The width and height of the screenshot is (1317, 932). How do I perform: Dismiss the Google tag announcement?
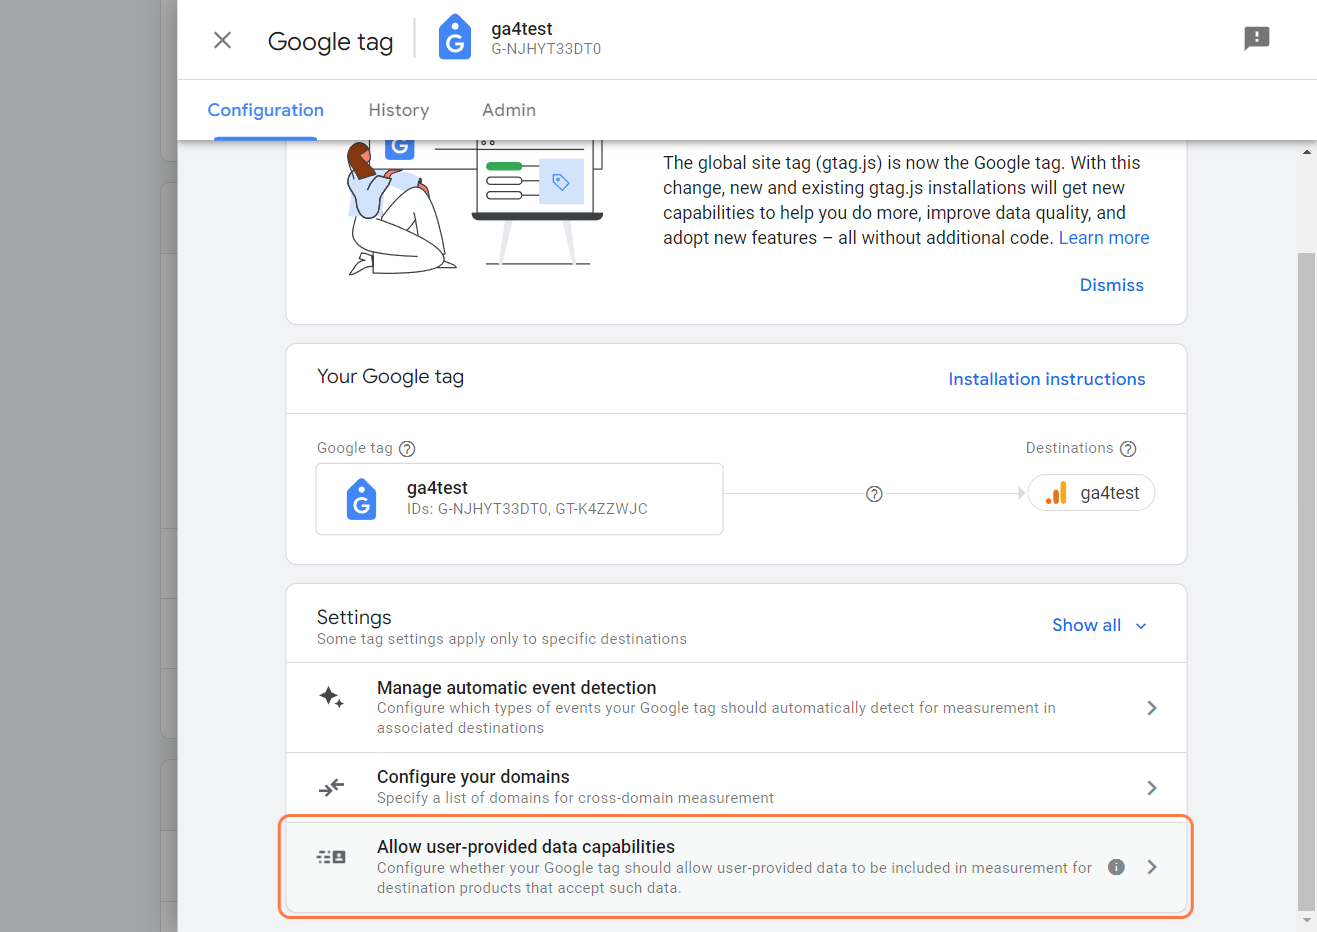coord(1111,285)
